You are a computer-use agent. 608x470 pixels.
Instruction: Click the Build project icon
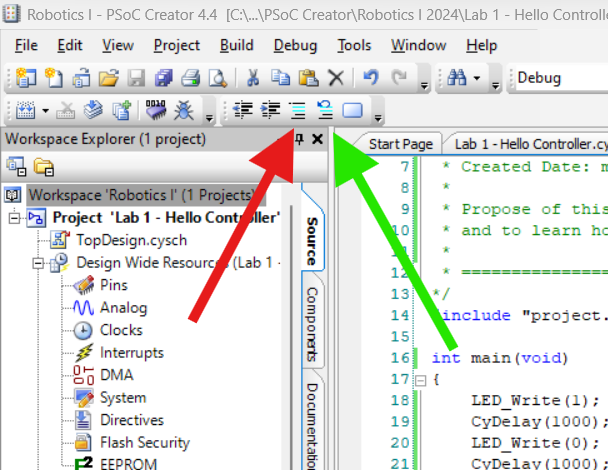click(x=26, y=111)
